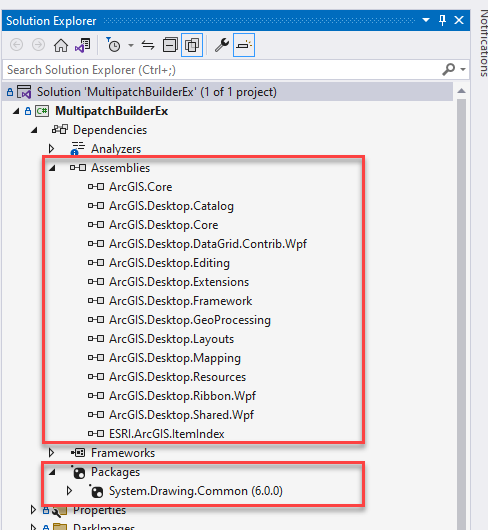
Task: Open Properties via the wrench icon
Action: [222, 45]
